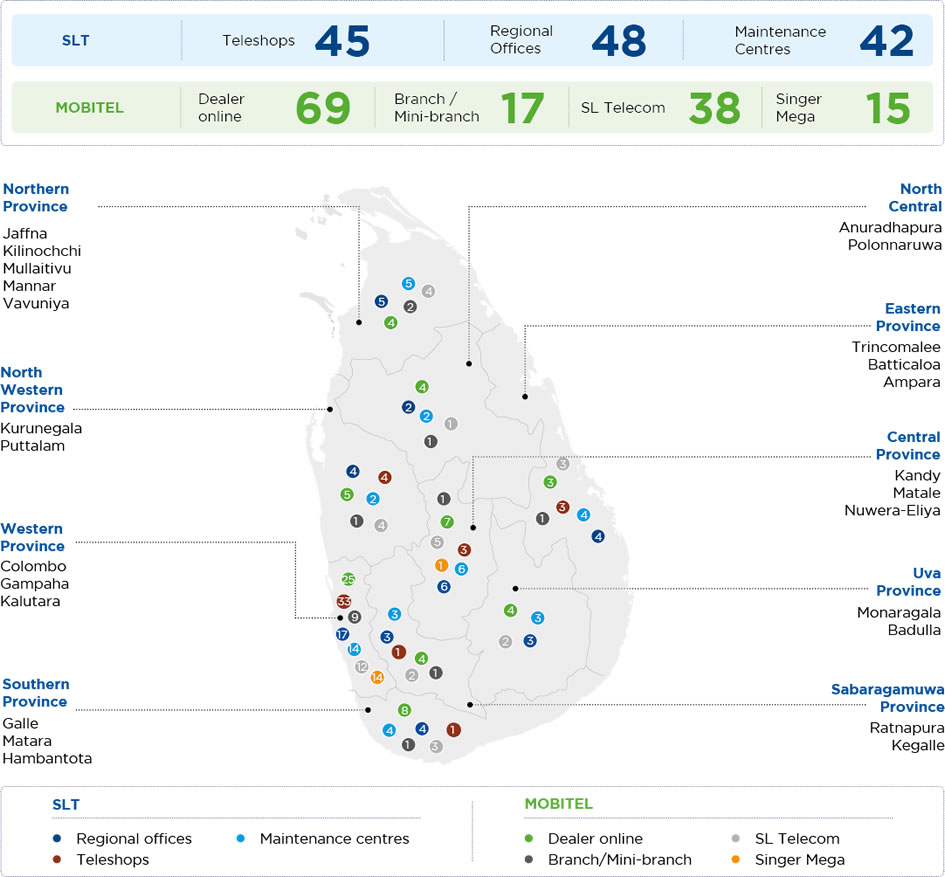
Task: Select the Regional Offices count 48
Action: coord(619,41)
